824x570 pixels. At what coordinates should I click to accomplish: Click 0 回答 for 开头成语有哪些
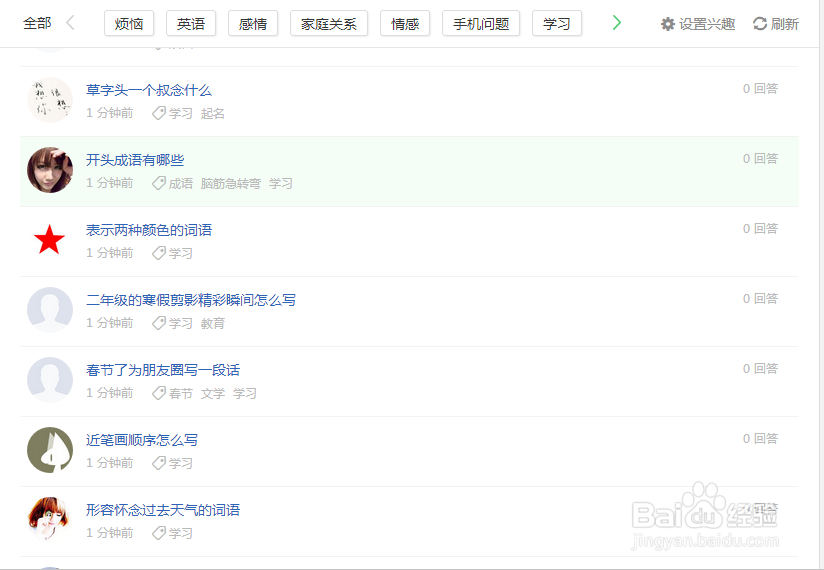[760, 159]
